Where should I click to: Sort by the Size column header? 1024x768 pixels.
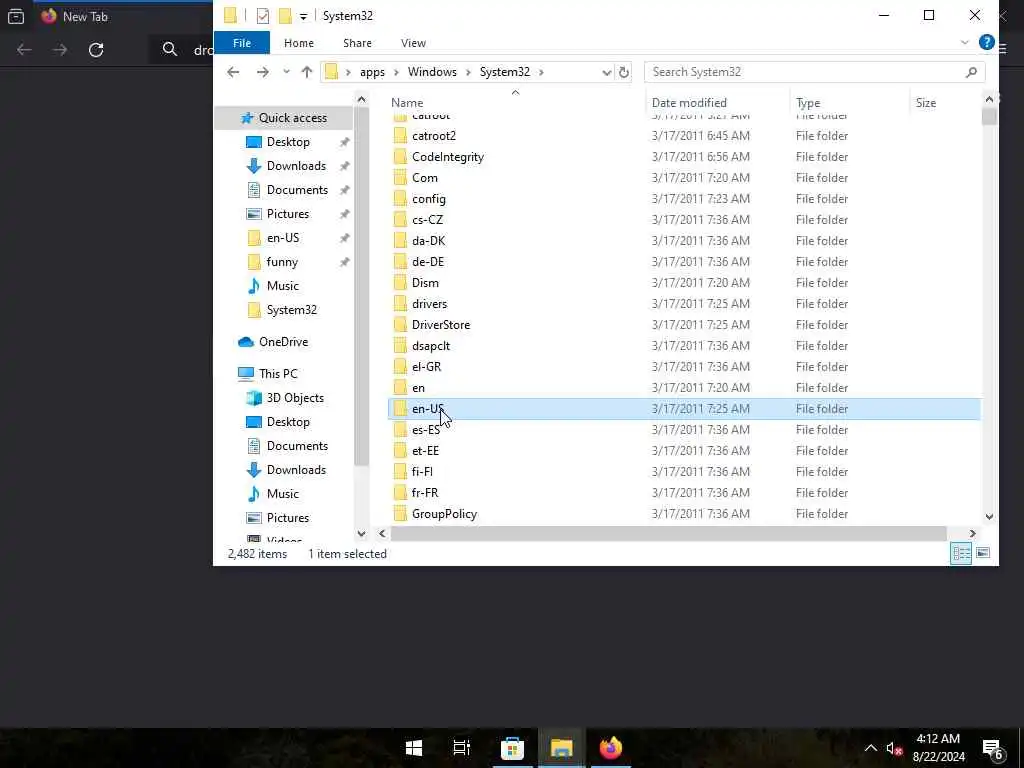click(944, 103)
